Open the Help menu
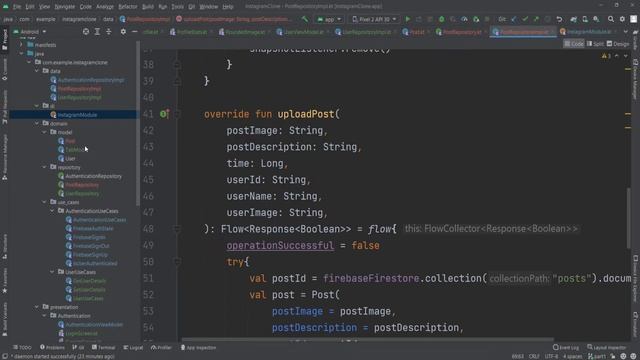Viewport: 640px width, 360px height. click(228, 7)
